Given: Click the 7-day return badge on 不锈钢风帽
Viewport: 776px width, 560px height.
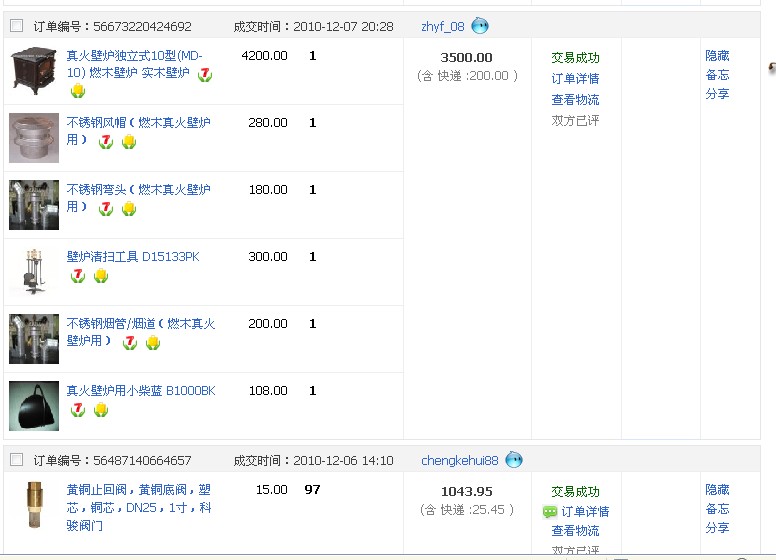Looking at the screenshot, I should [106, 142].
